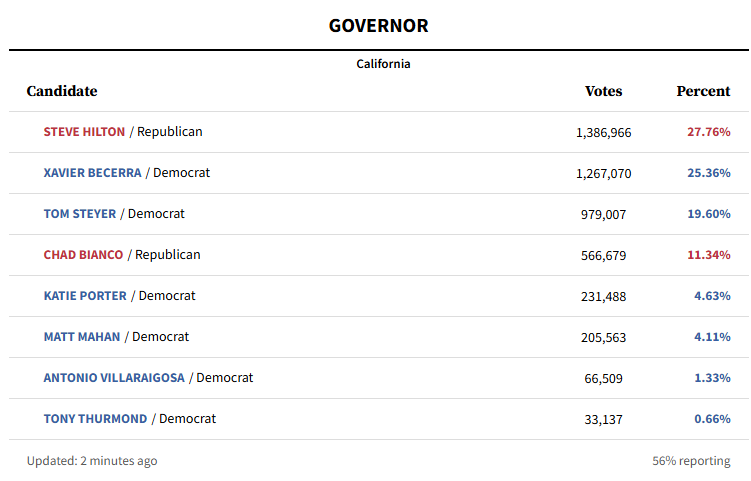The image size is (751, 481).
Task: Click the Candidate column header
Action: (62, 91)
